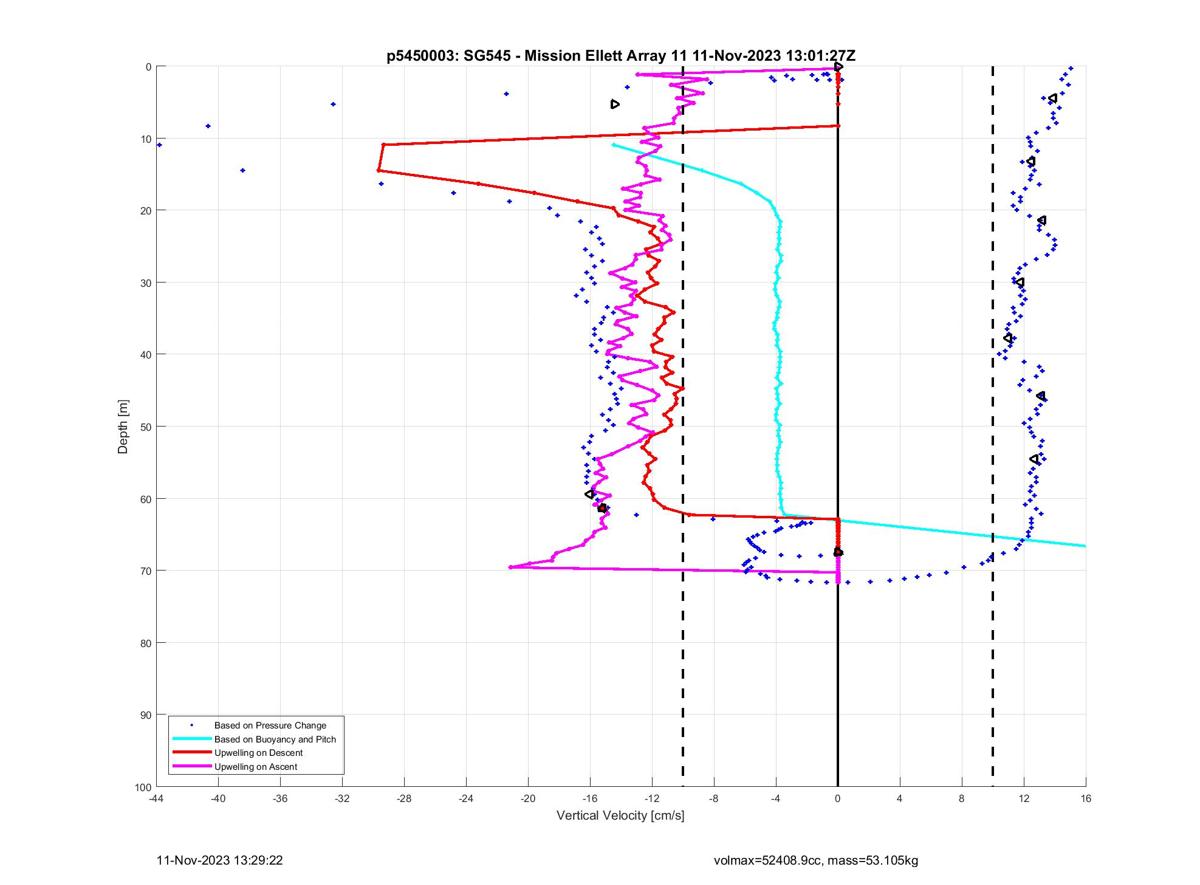Click the magenta line swatch in legend
This screenshot has height=885, width=1200.
click(191, 767)
